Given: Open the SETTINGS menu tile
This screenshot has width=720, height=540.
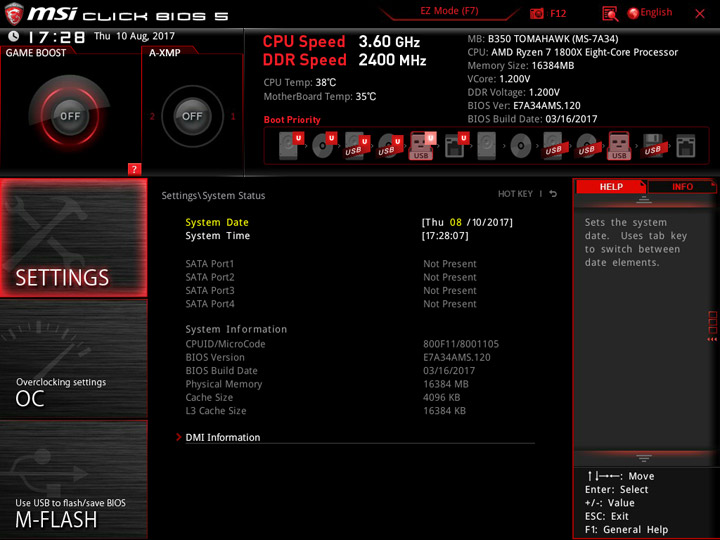Looking at the screenshot, I should coord(73,237).
